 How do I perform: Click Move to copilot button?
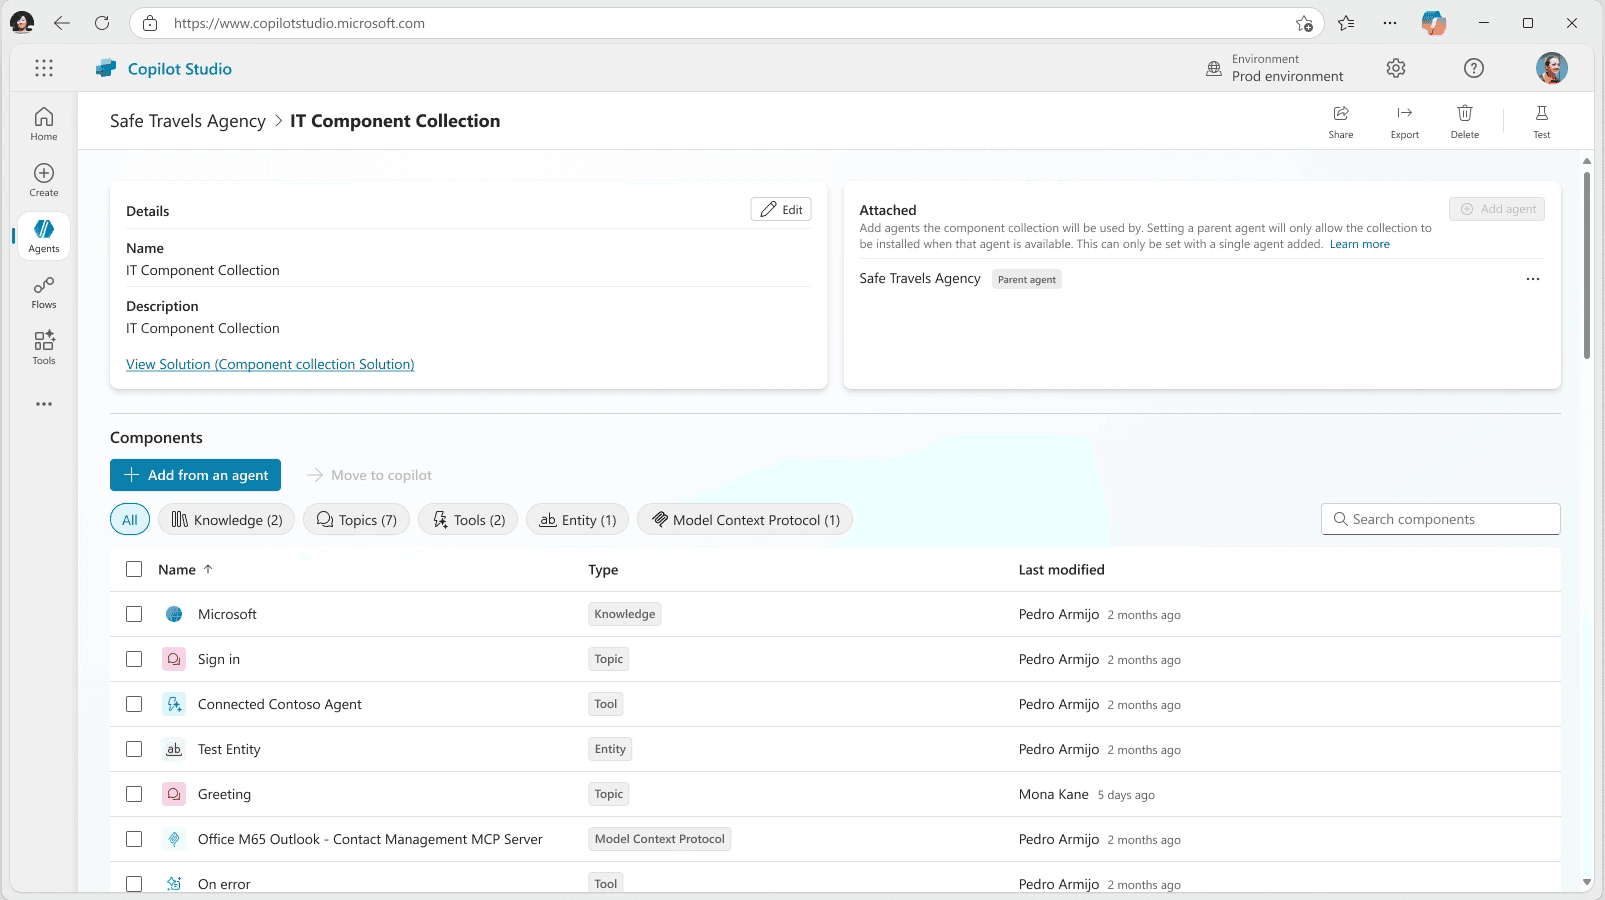click(370, 475)
